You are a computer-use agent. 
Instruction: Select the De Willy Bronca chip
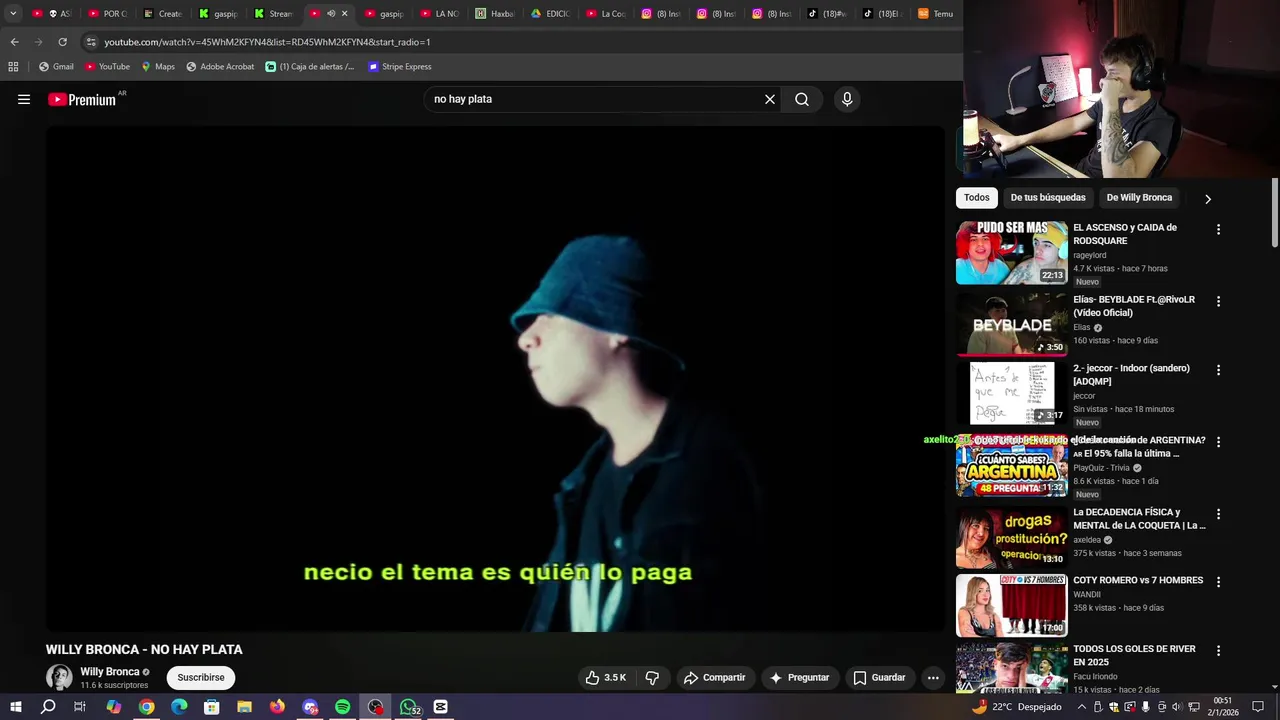click(x=1139, y=198)
